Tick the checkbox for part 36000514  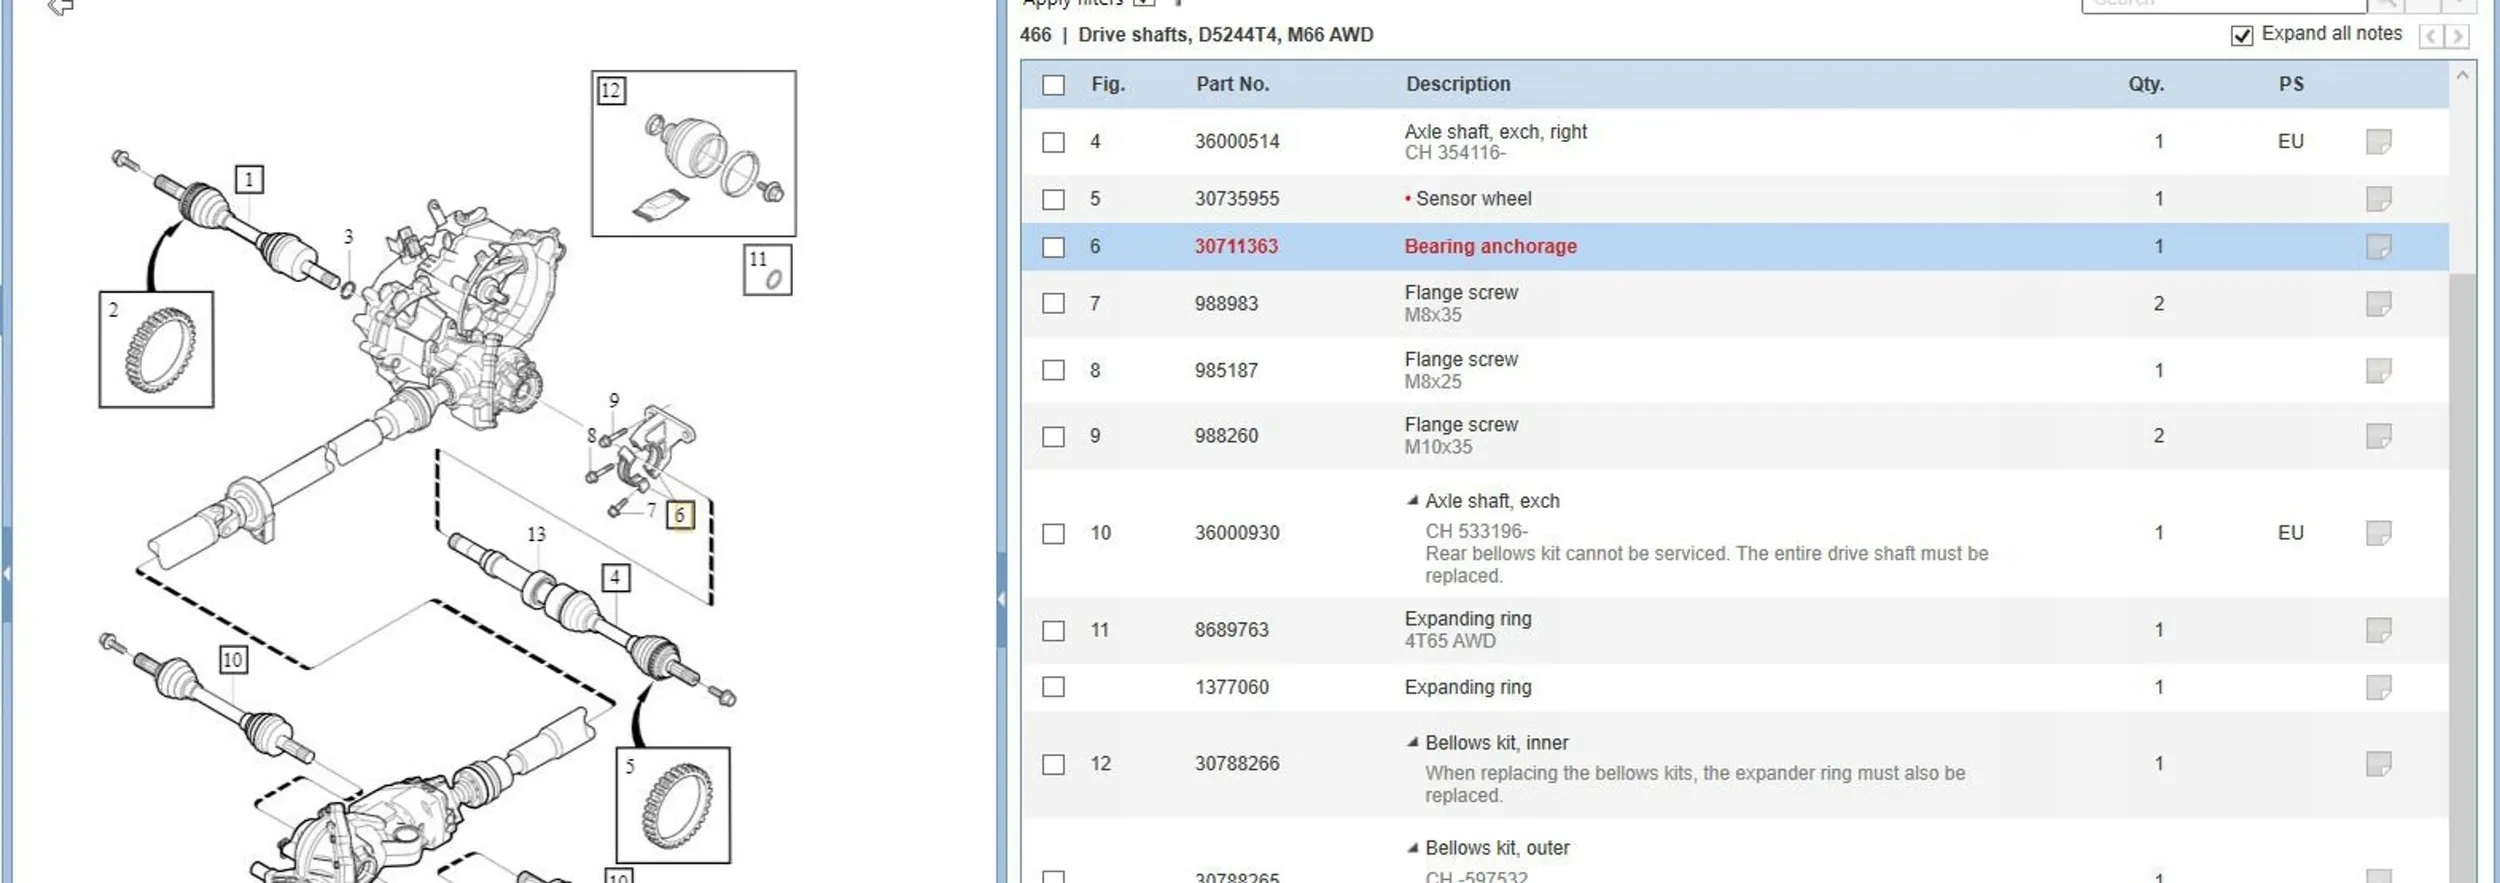(1053, 142)
